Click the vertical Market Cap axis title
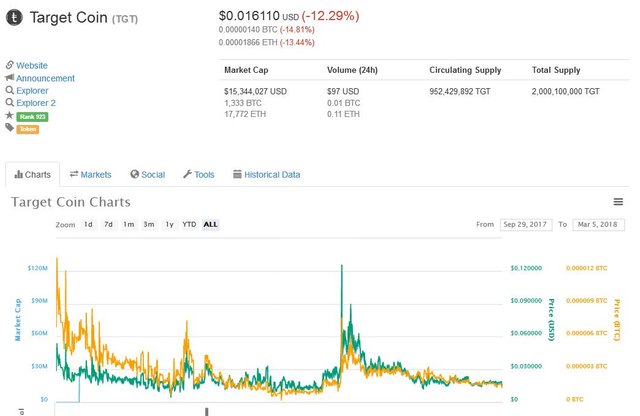 click(18, 320)
